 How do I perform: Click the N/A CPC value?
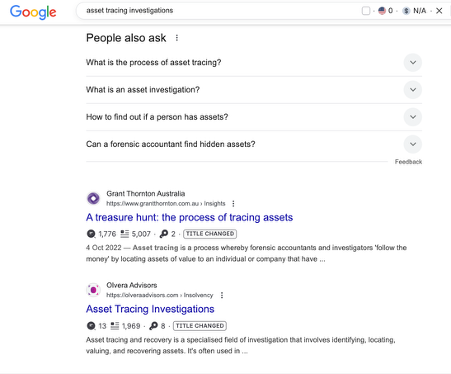[x=420, y=11]
